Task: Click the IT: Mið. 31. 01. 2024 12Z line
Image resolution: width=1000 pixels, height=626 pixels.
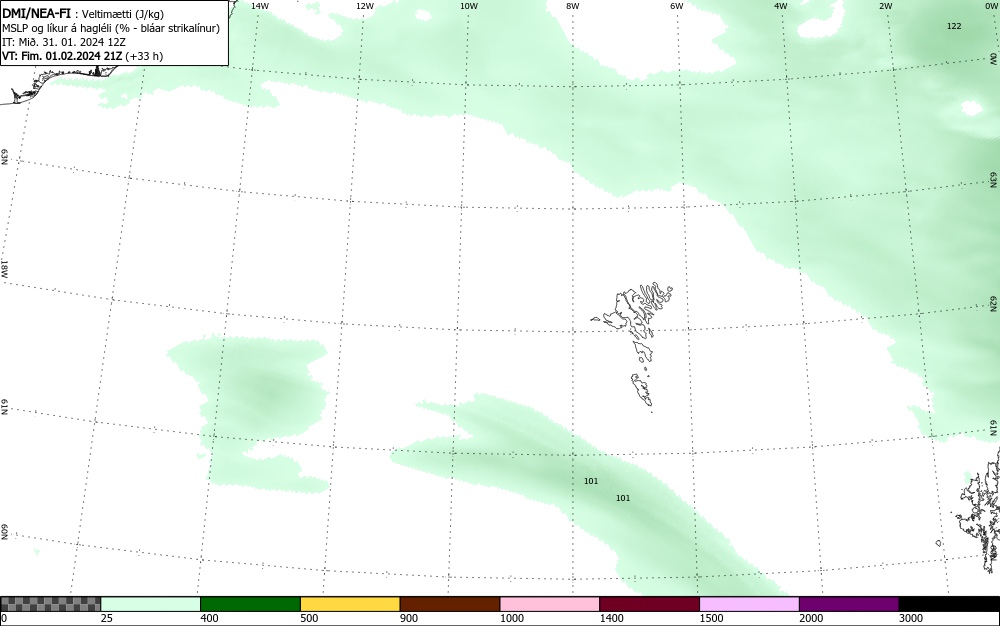Action: [x=63, y=42]
